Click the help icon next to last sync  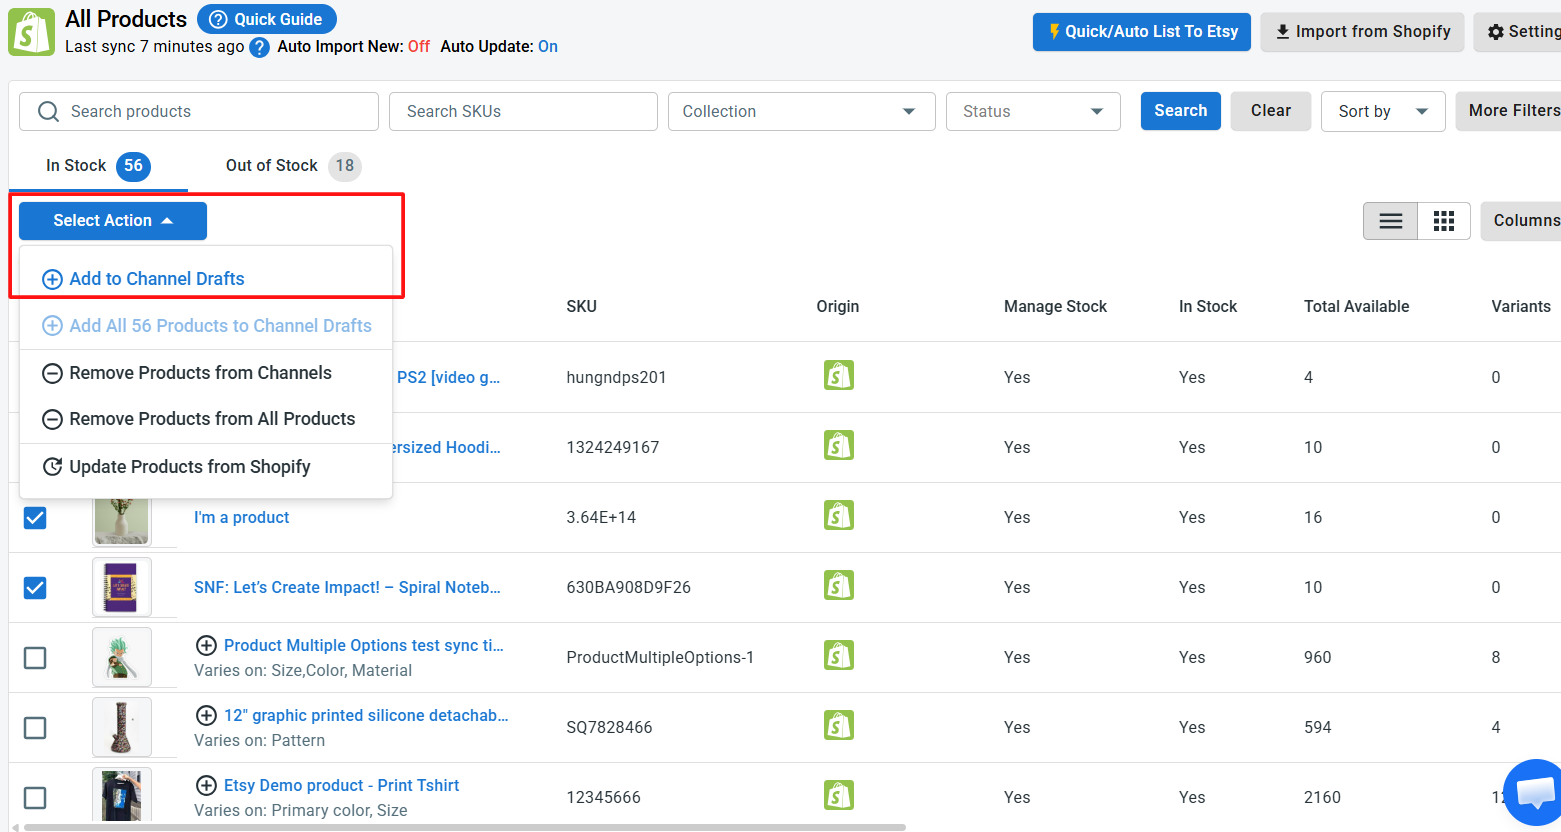pos(259,47)
